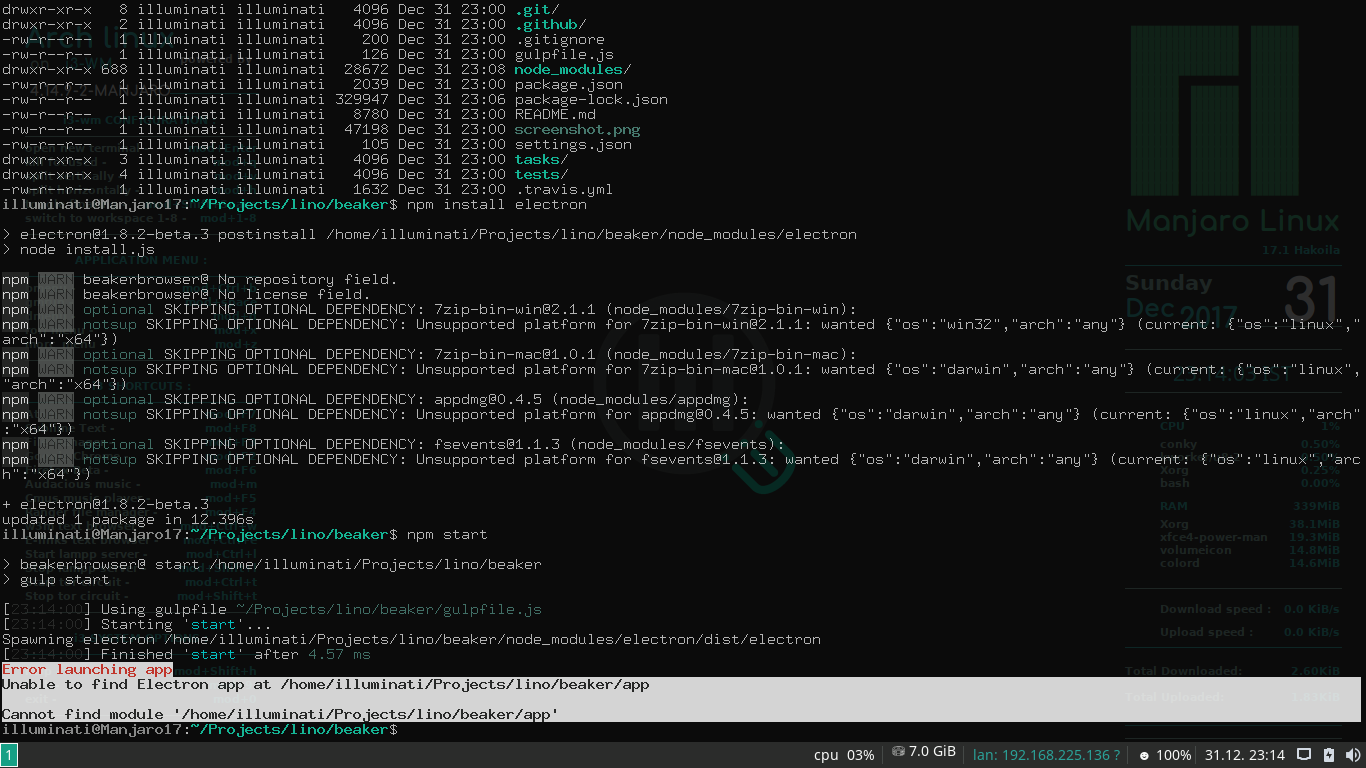
Task: Click the tasks/ directory name
Action: tap(542, 159)
